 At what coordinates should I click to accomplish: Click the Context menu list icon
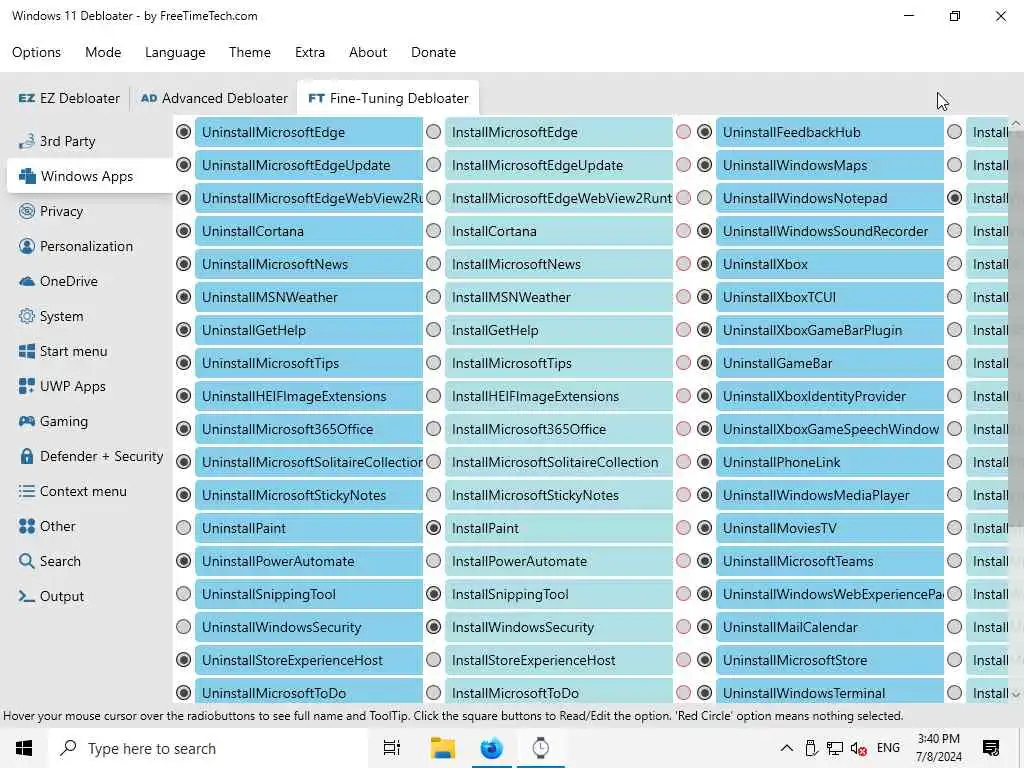[26, 491]
